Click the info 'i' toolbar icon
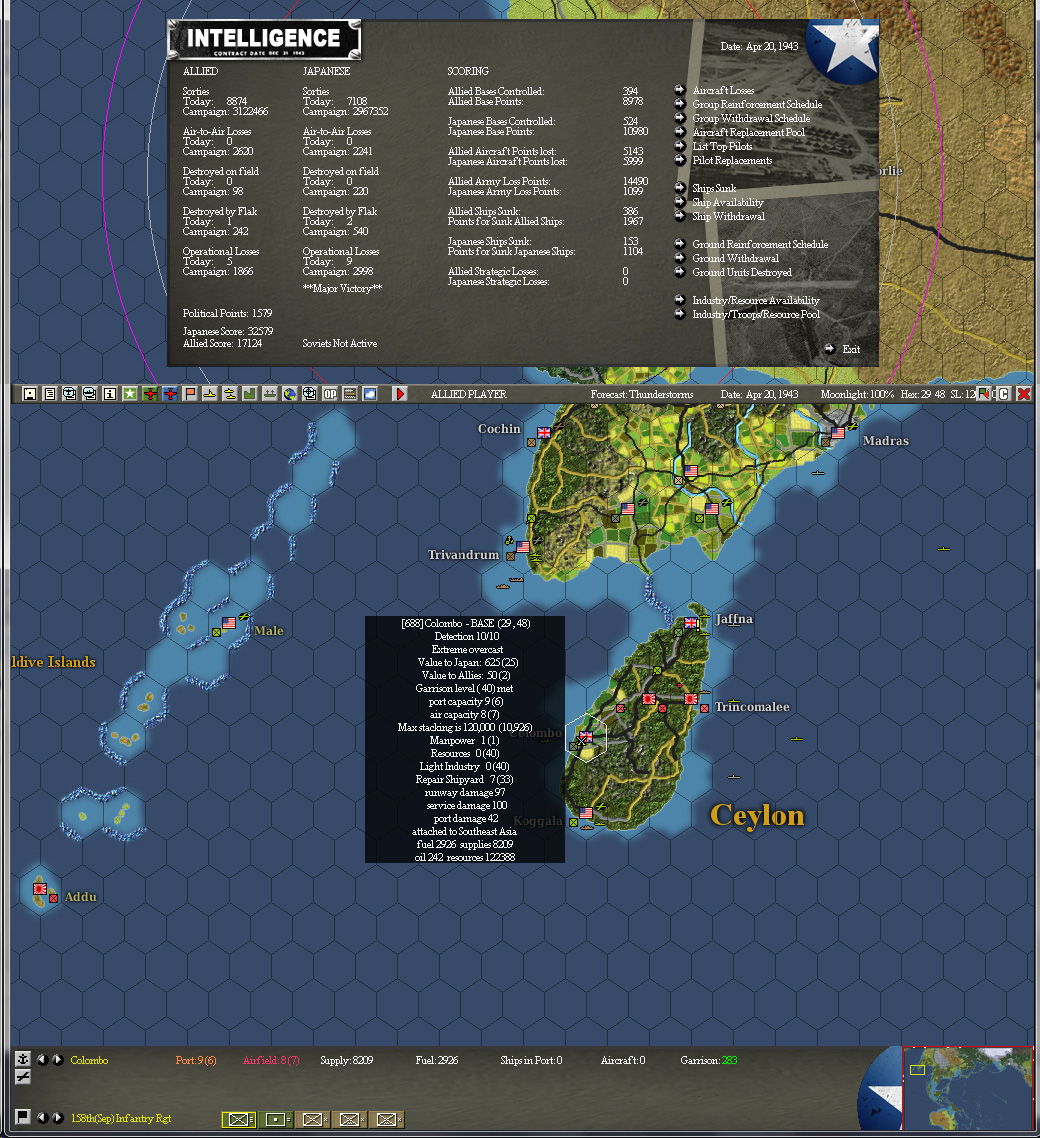The width and height of the screenshot is (1040, 1138). point(110,394)
